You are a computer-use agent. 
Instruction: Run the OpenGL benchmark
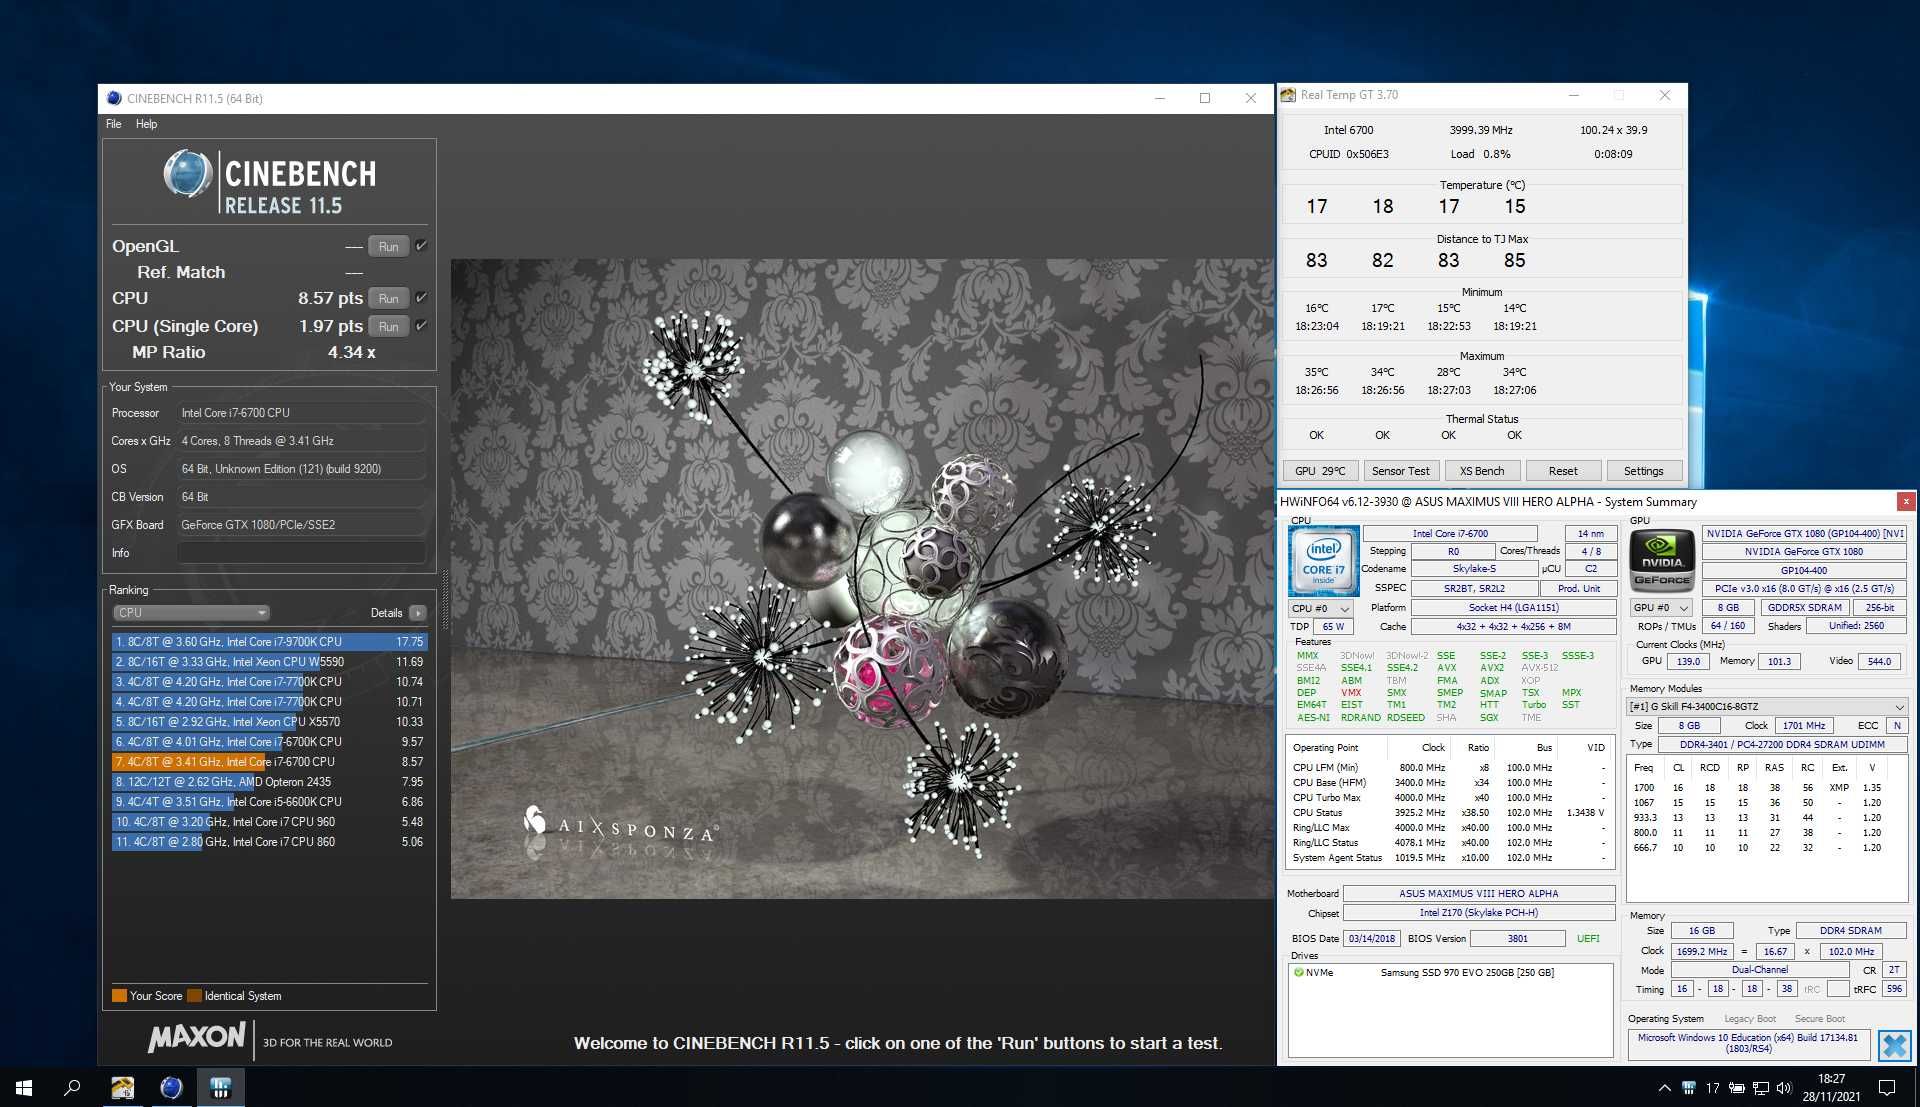click(389, 246)
